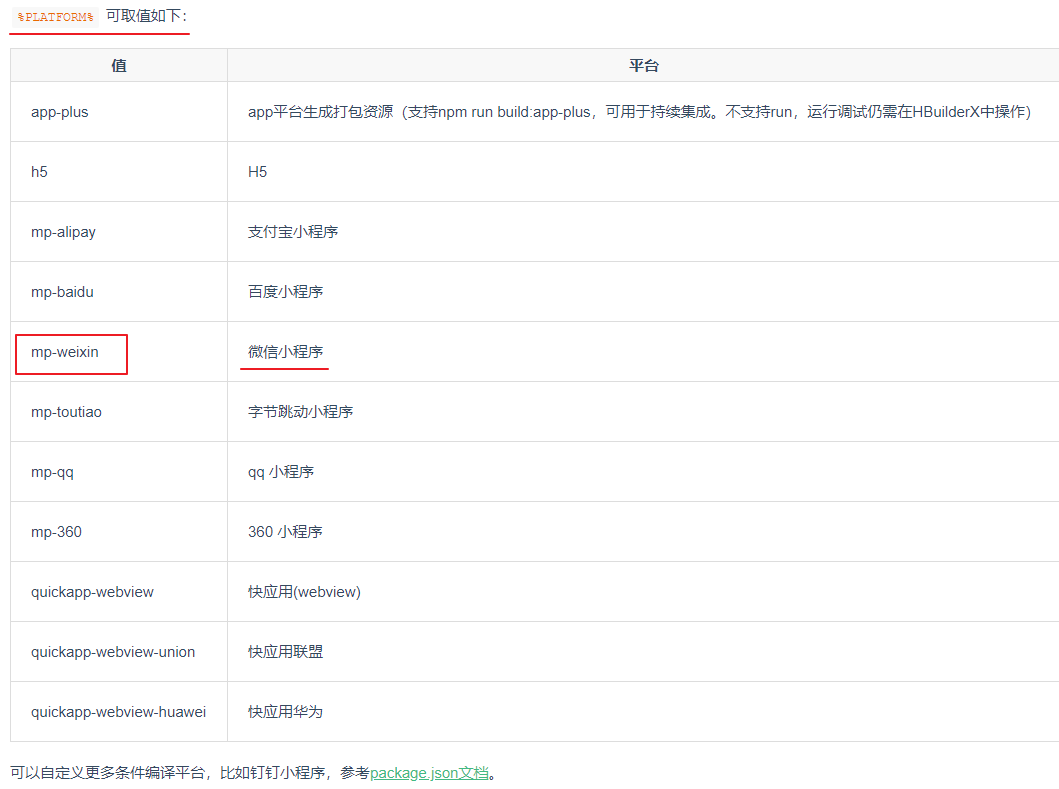Select the 值 column header

(119, 66)
